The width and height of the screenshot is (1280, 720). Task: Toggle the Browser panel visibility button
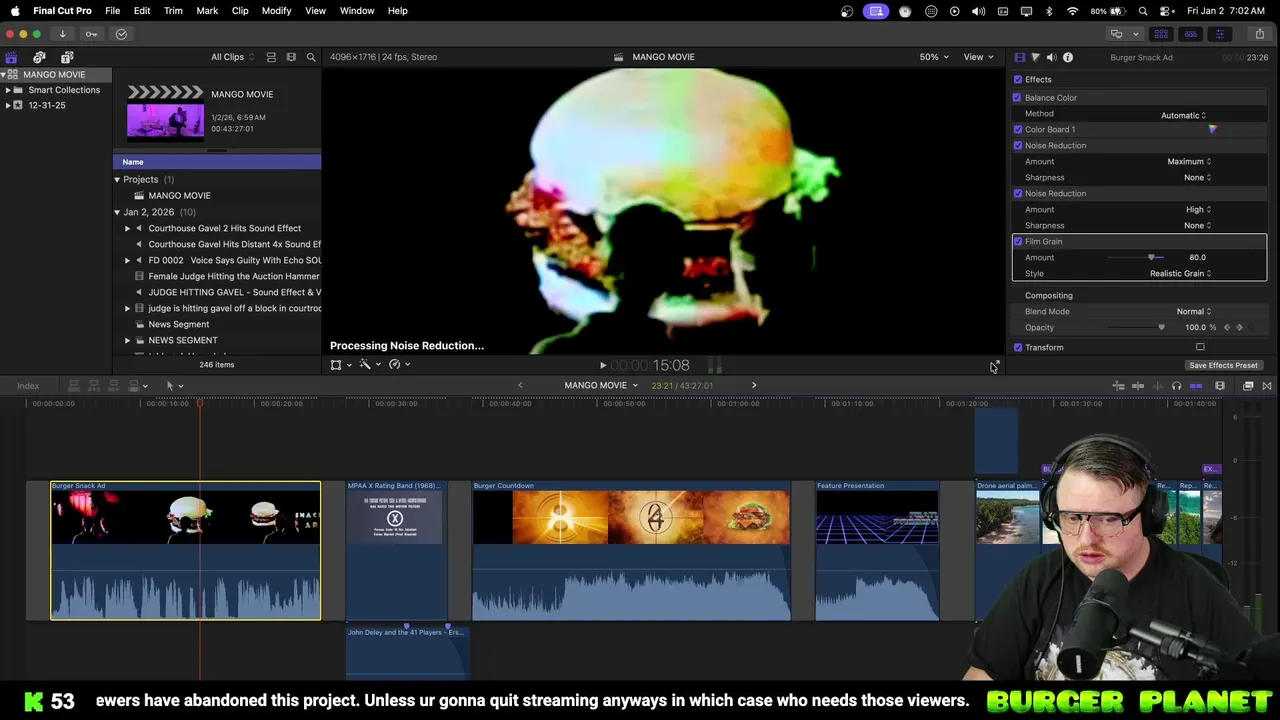tap(1163, 34)
